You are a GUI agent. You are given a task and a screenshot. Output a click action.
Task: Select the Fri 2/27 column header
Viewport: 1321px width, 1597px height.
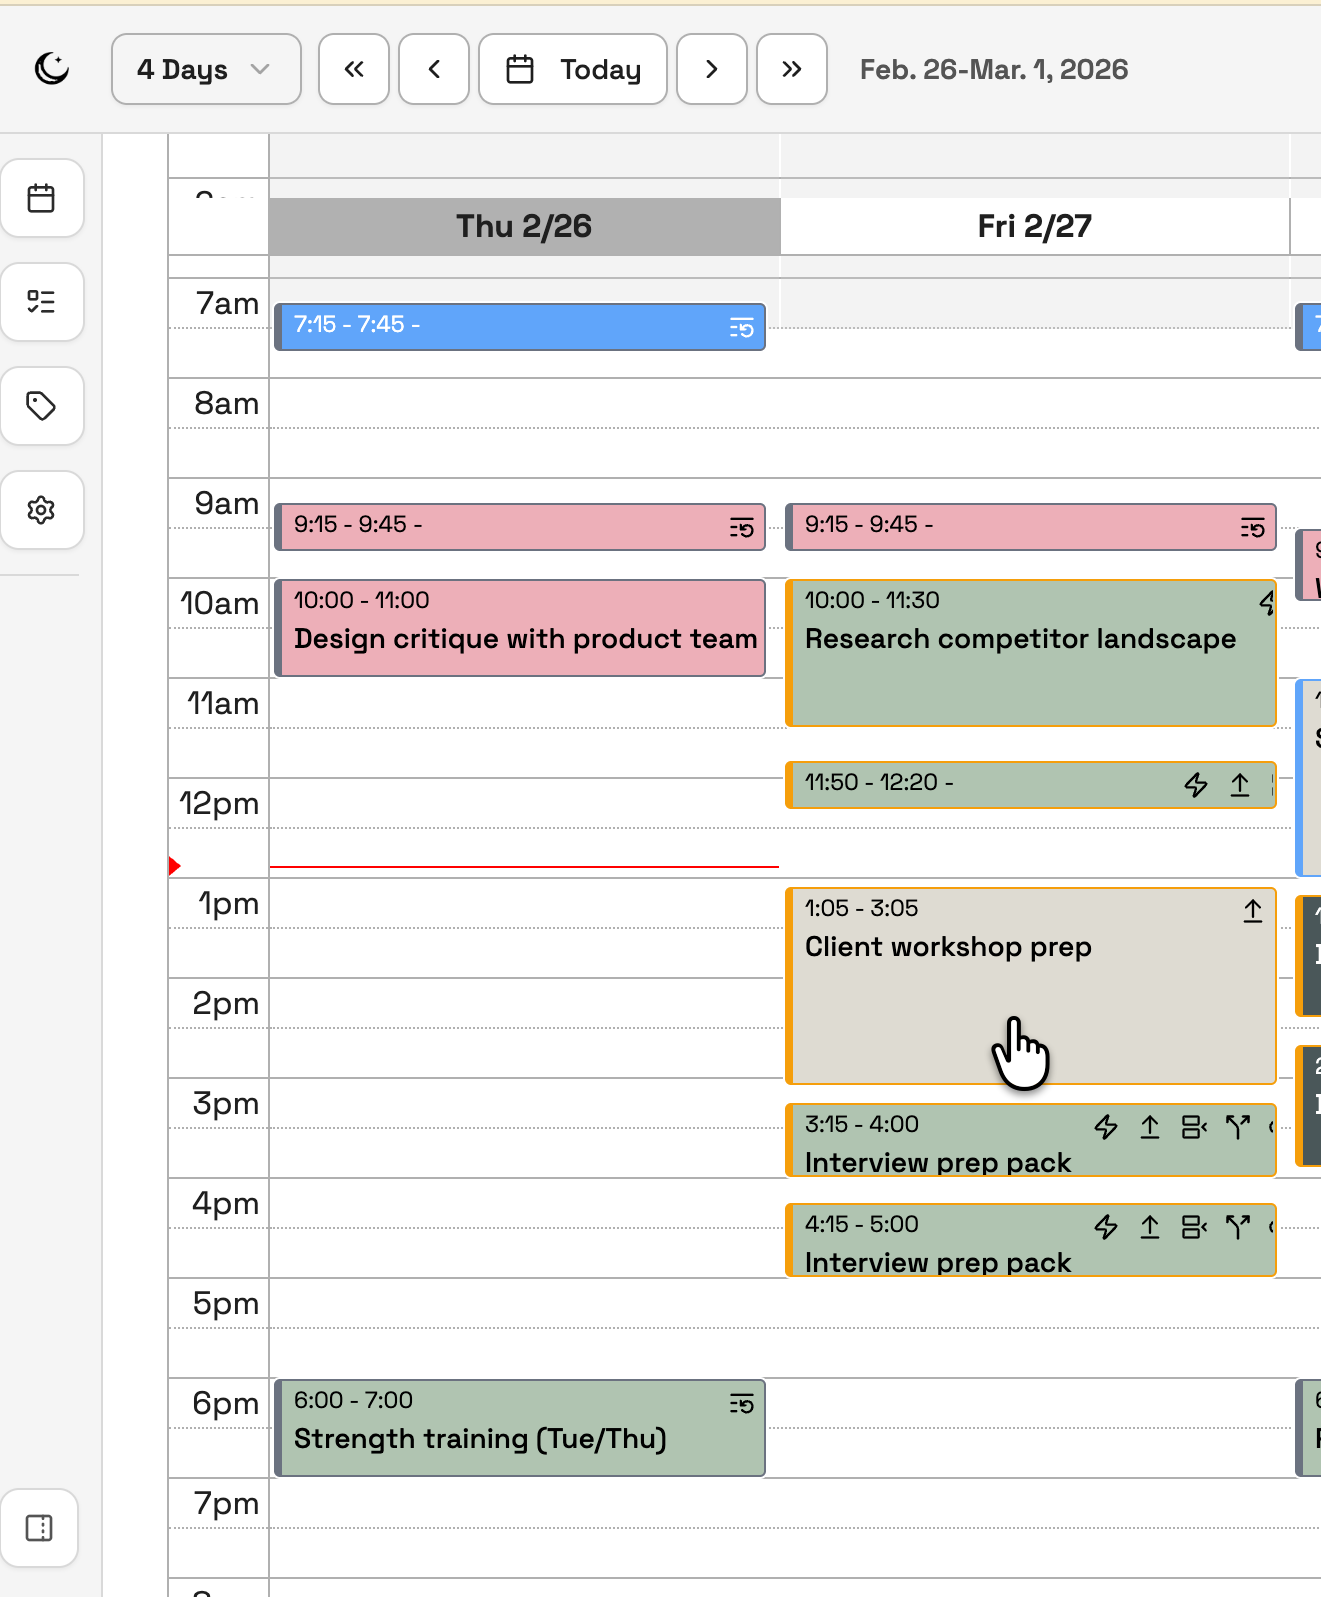(1034, 227)
